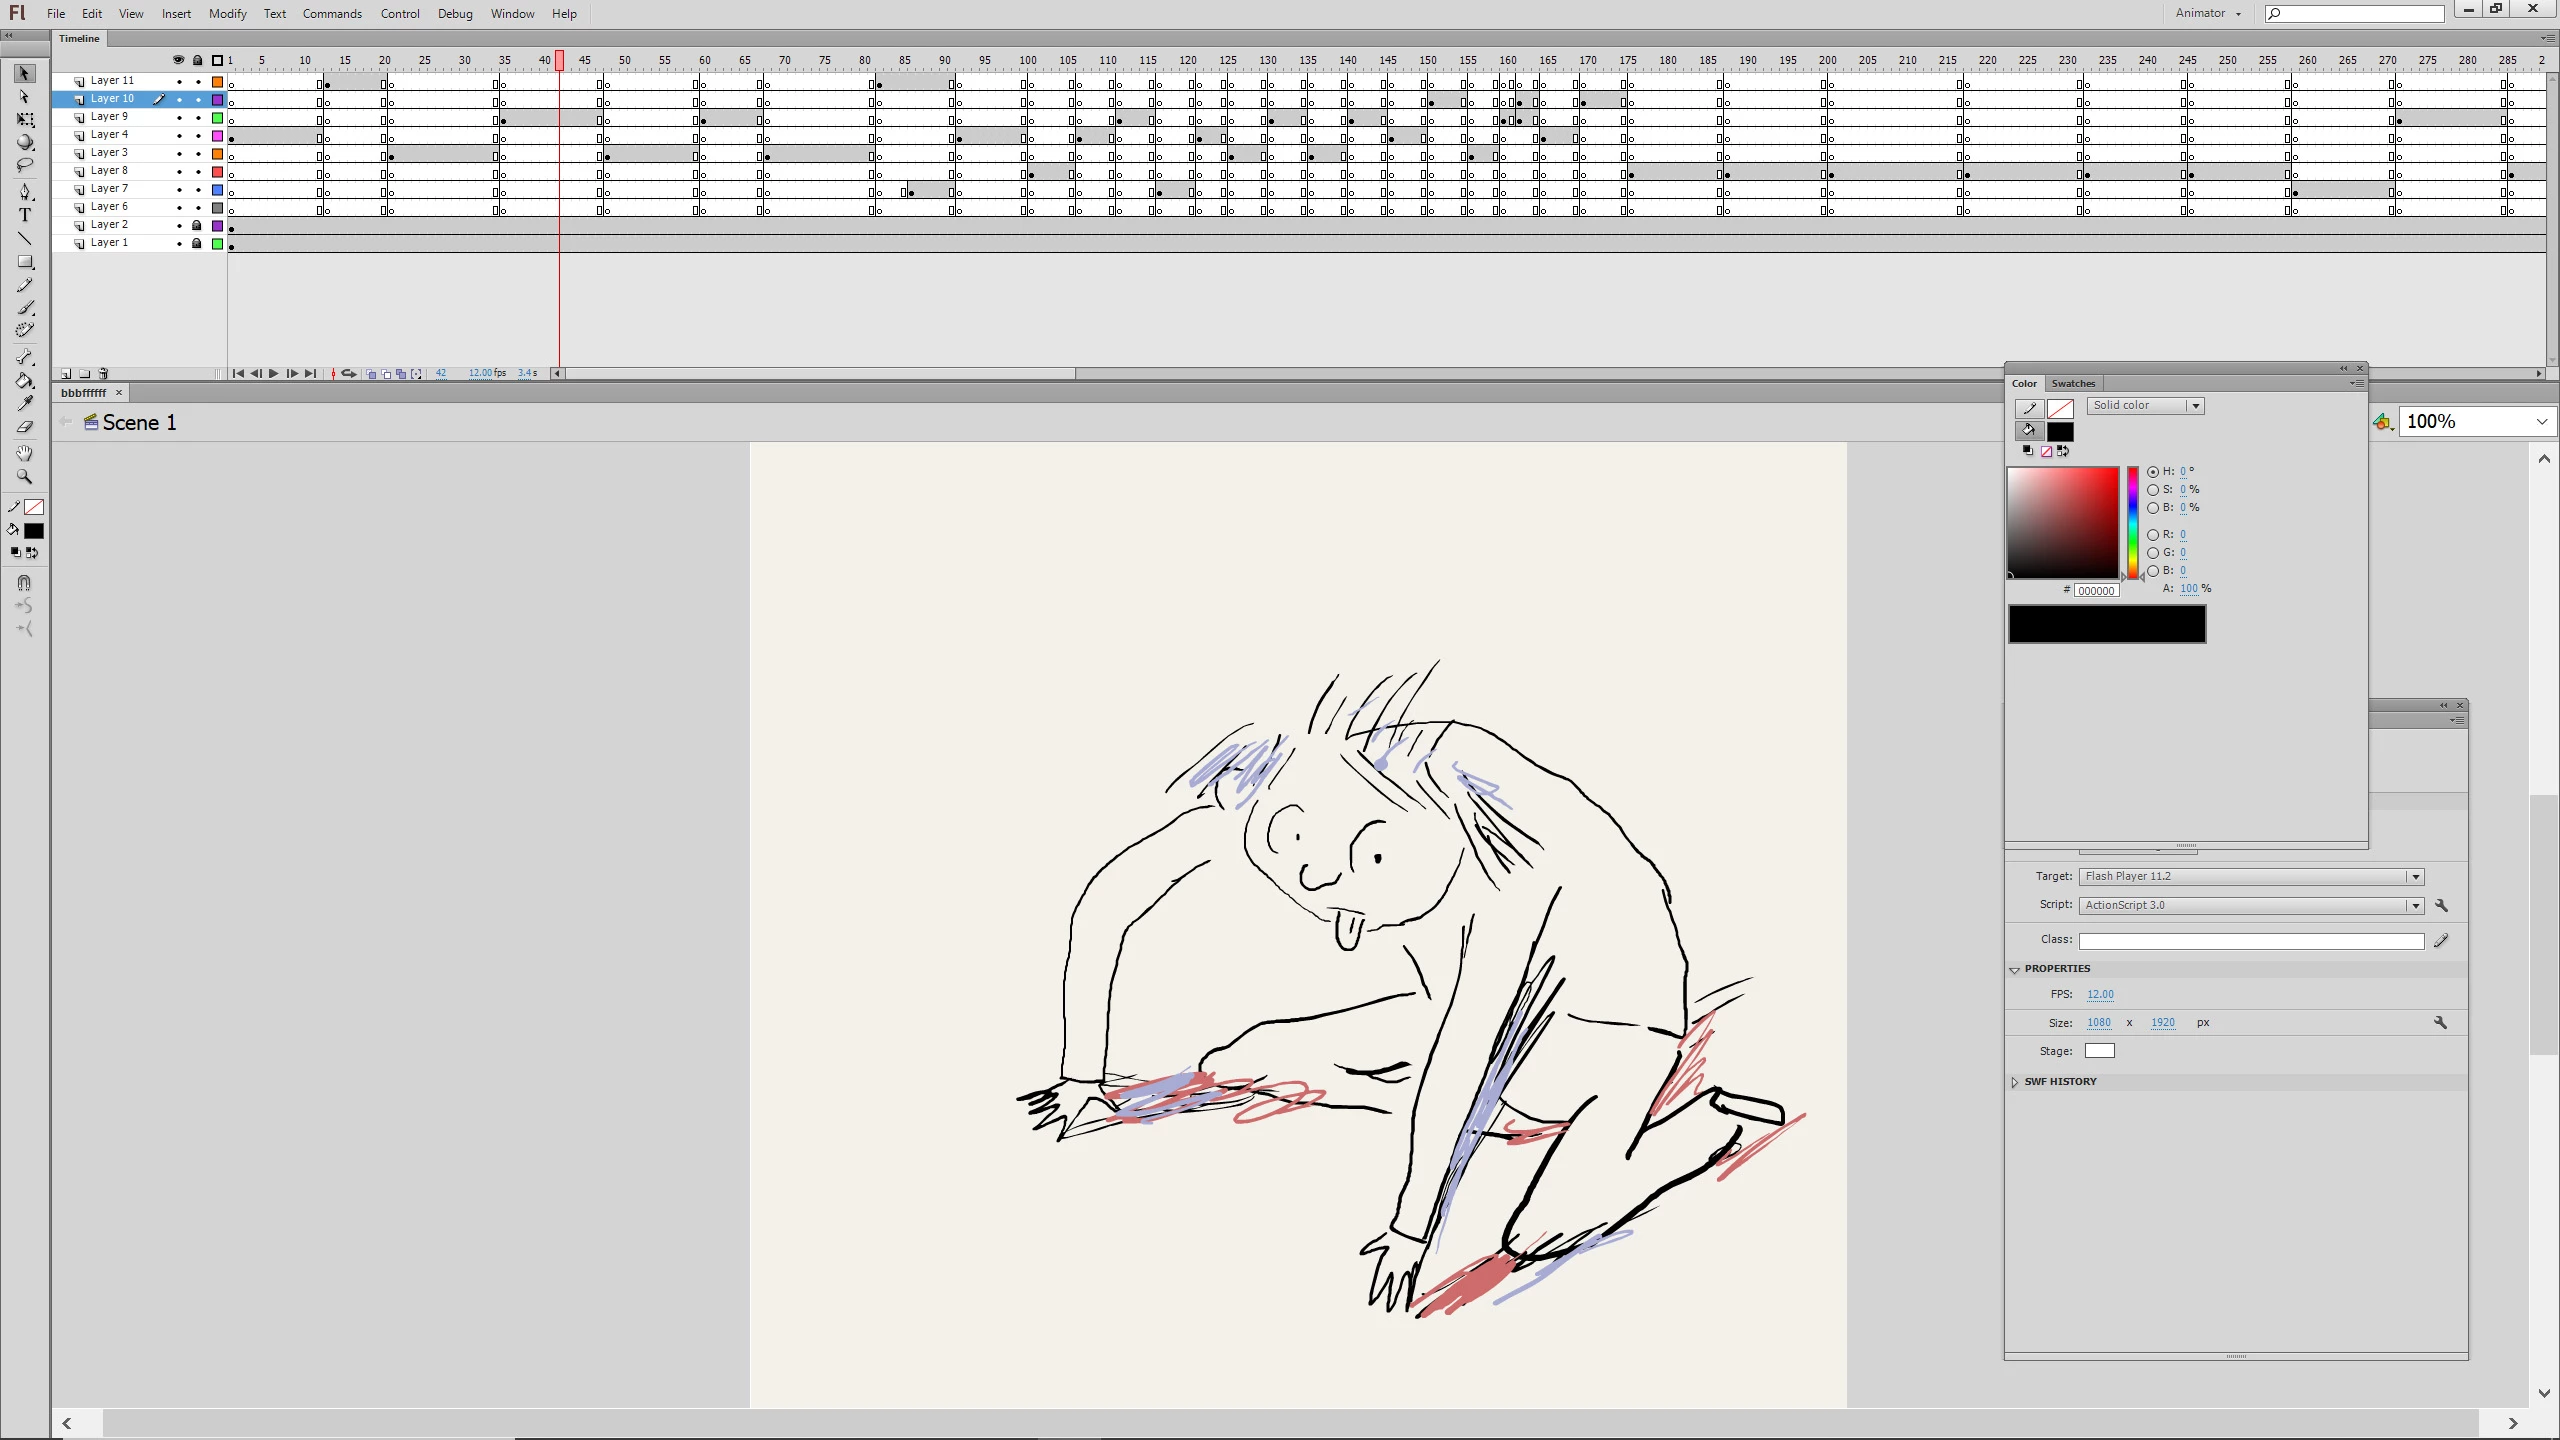This screenshot has width=2560, height=1440.
Task: Select the Free Transform tool
Action: [25, 120]
